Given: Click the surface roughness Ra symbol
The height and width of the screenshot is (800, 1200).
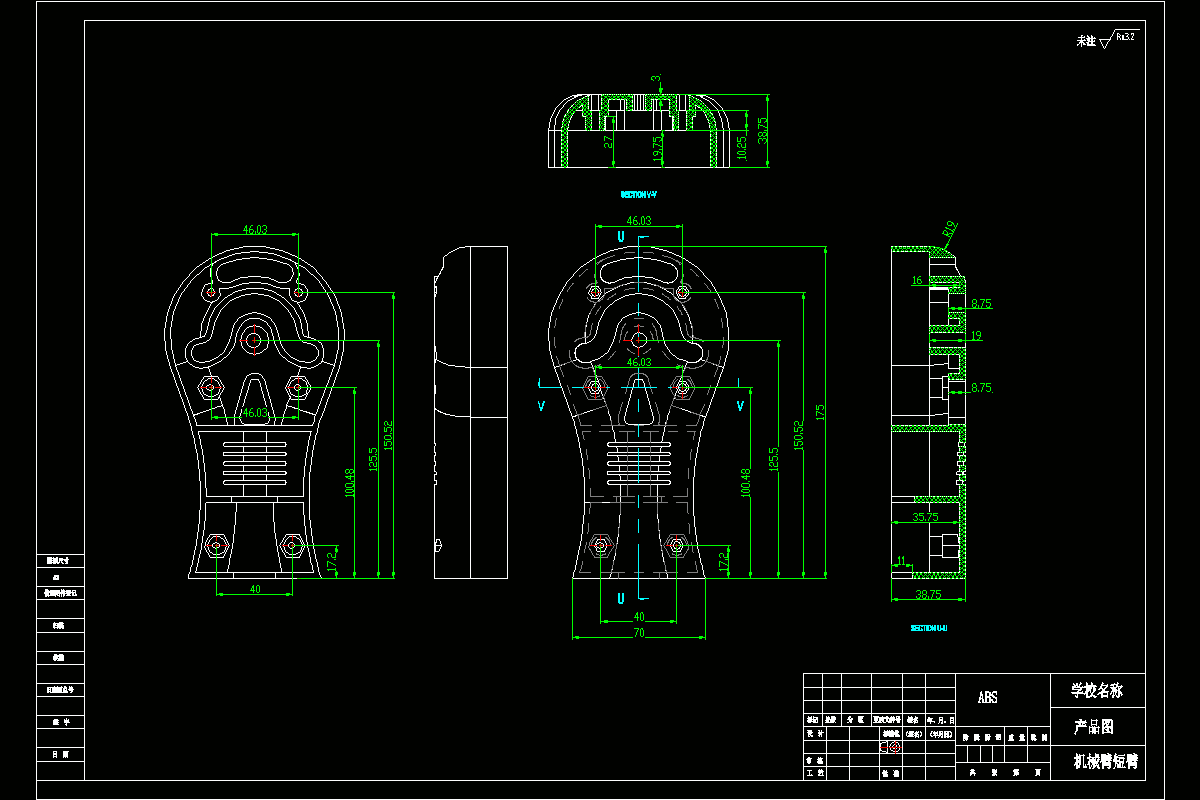Looking at the screenshot, I should coord(1119,39).
